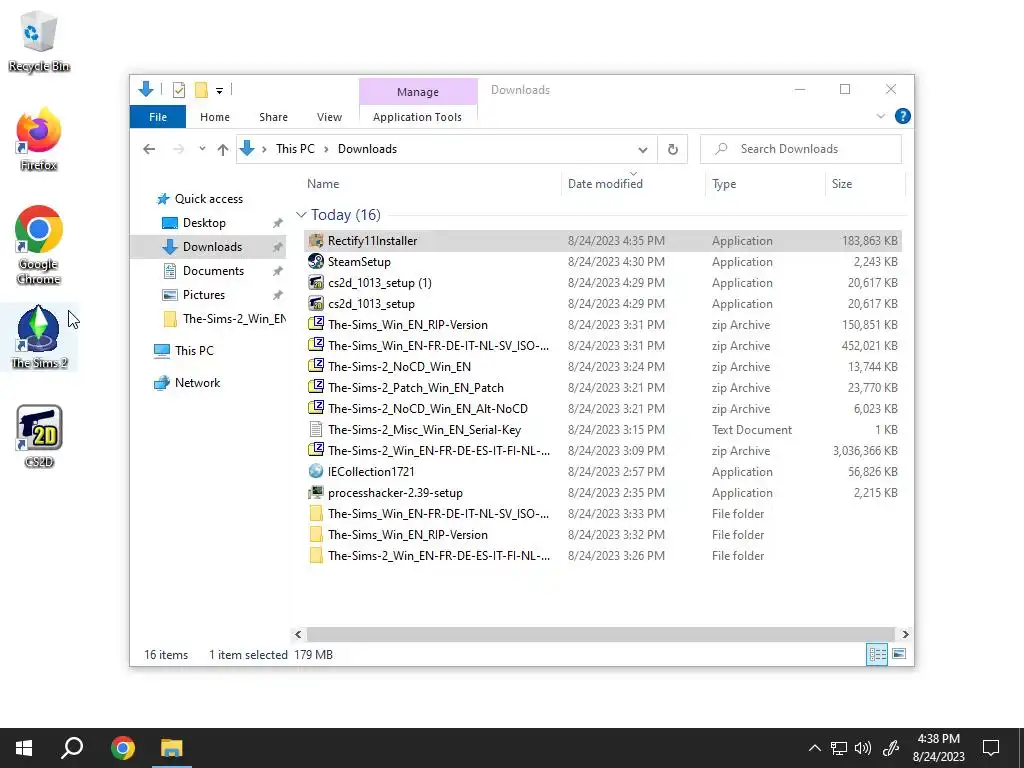Open Pictures in navigation pane

[x=204, y=295]
